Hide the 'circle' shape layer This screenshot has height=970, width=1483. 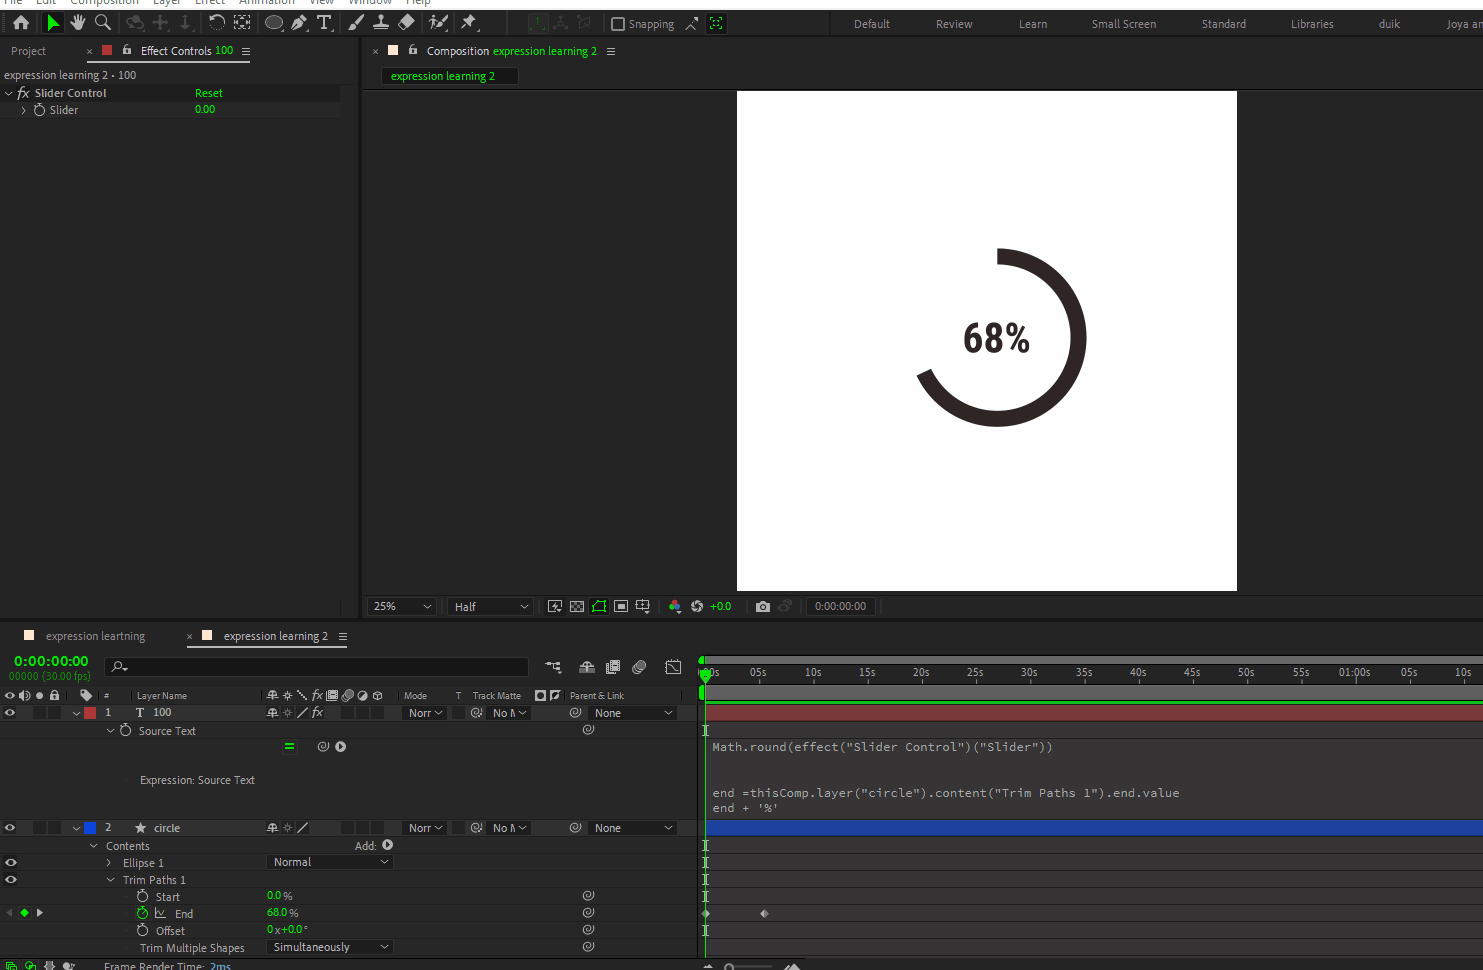10,828
